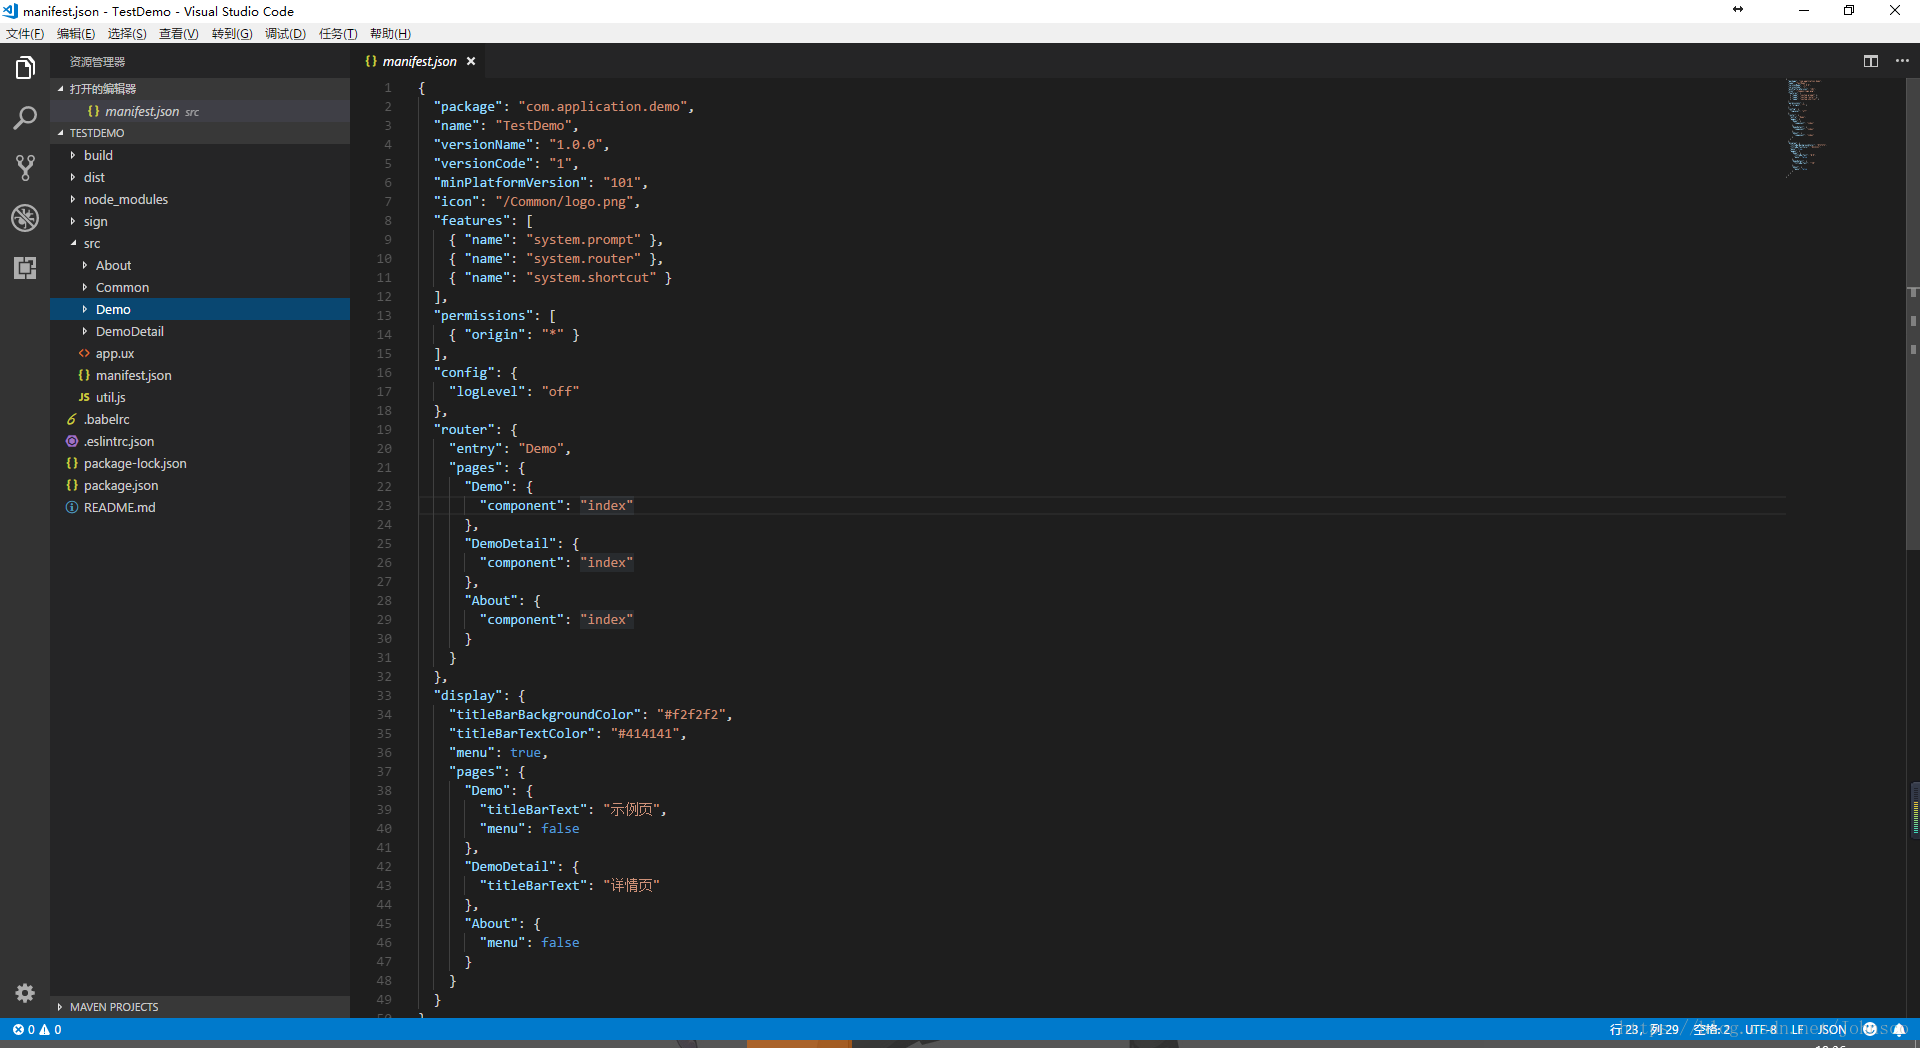Image resolution: width=1920 pixels, height=1048 pixels.
Task: Open the 编辑(E) menu
Action: (76, 34)
